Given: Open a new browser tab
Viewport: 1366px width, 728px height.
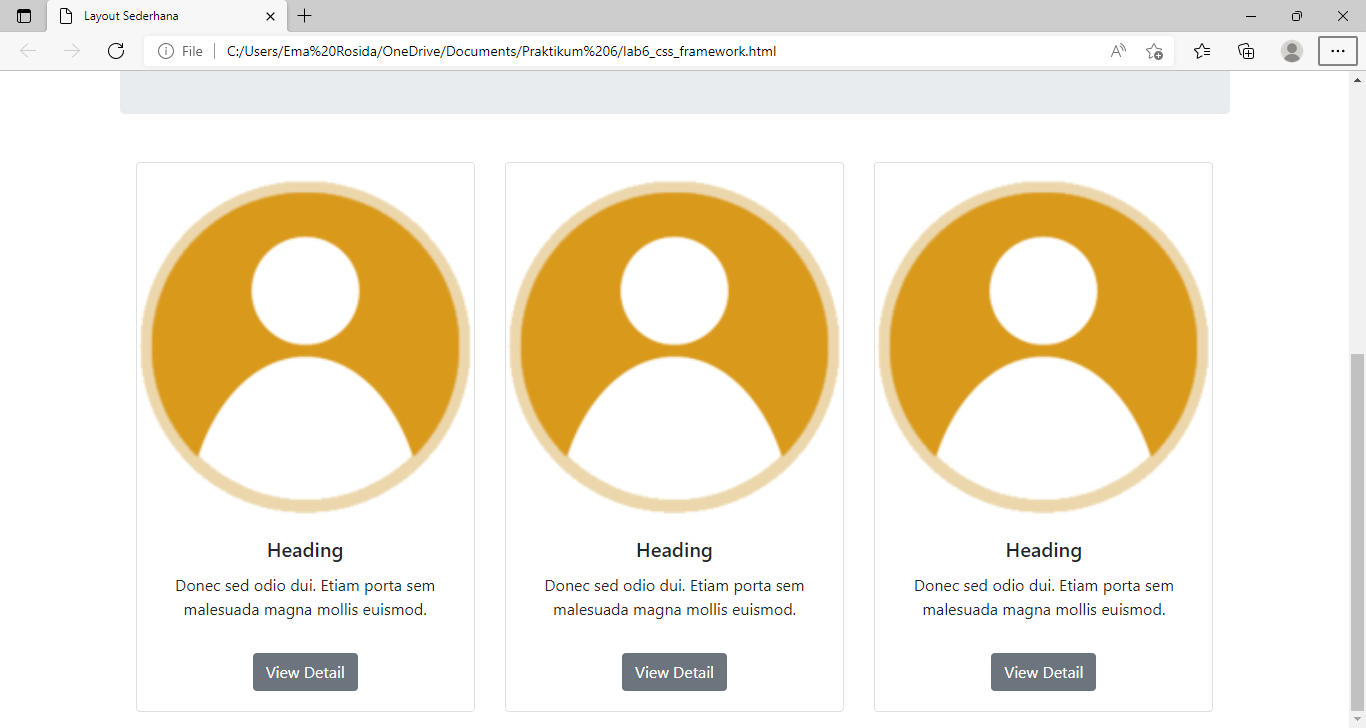Looking at the screenshot, I should tap(304, 16).
